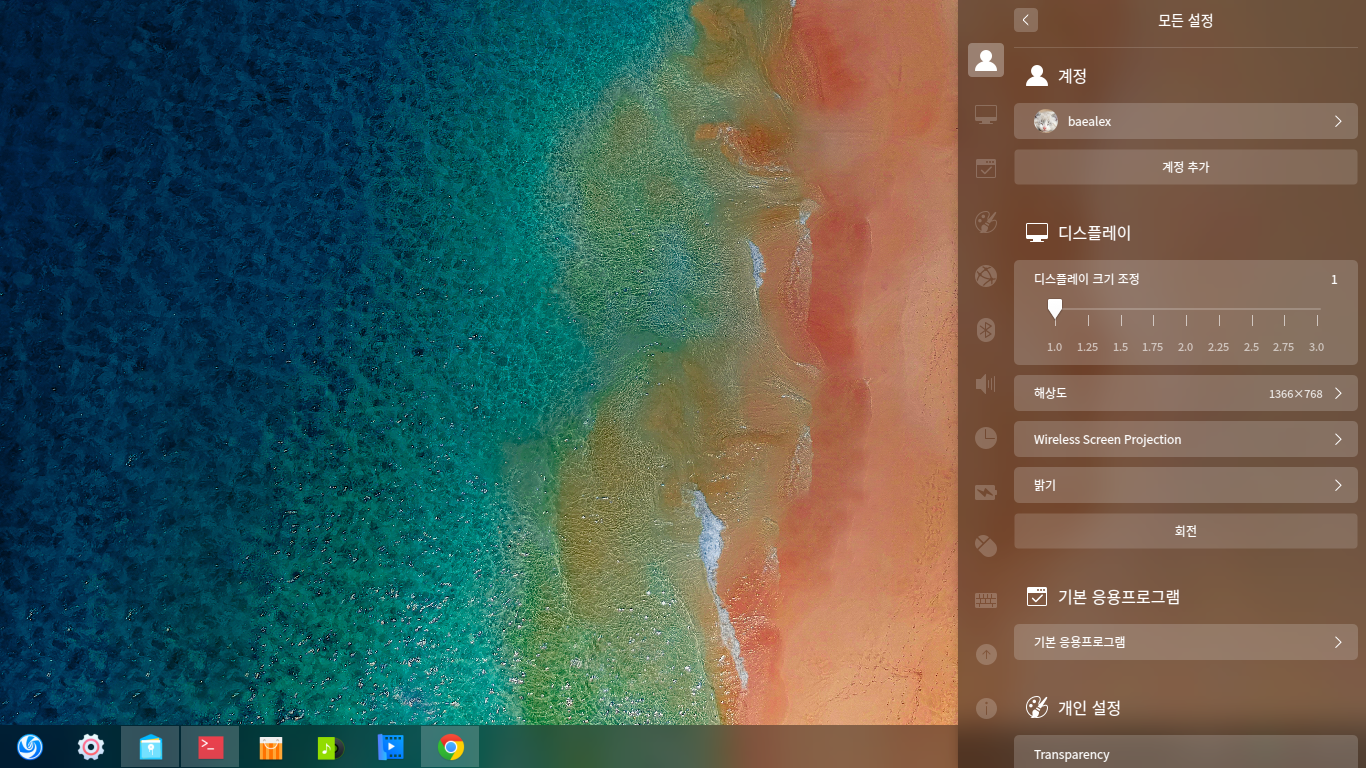Set display scale slider to 1.5
This screenshot has width=1366, height=768.
tap(1120, 310)
